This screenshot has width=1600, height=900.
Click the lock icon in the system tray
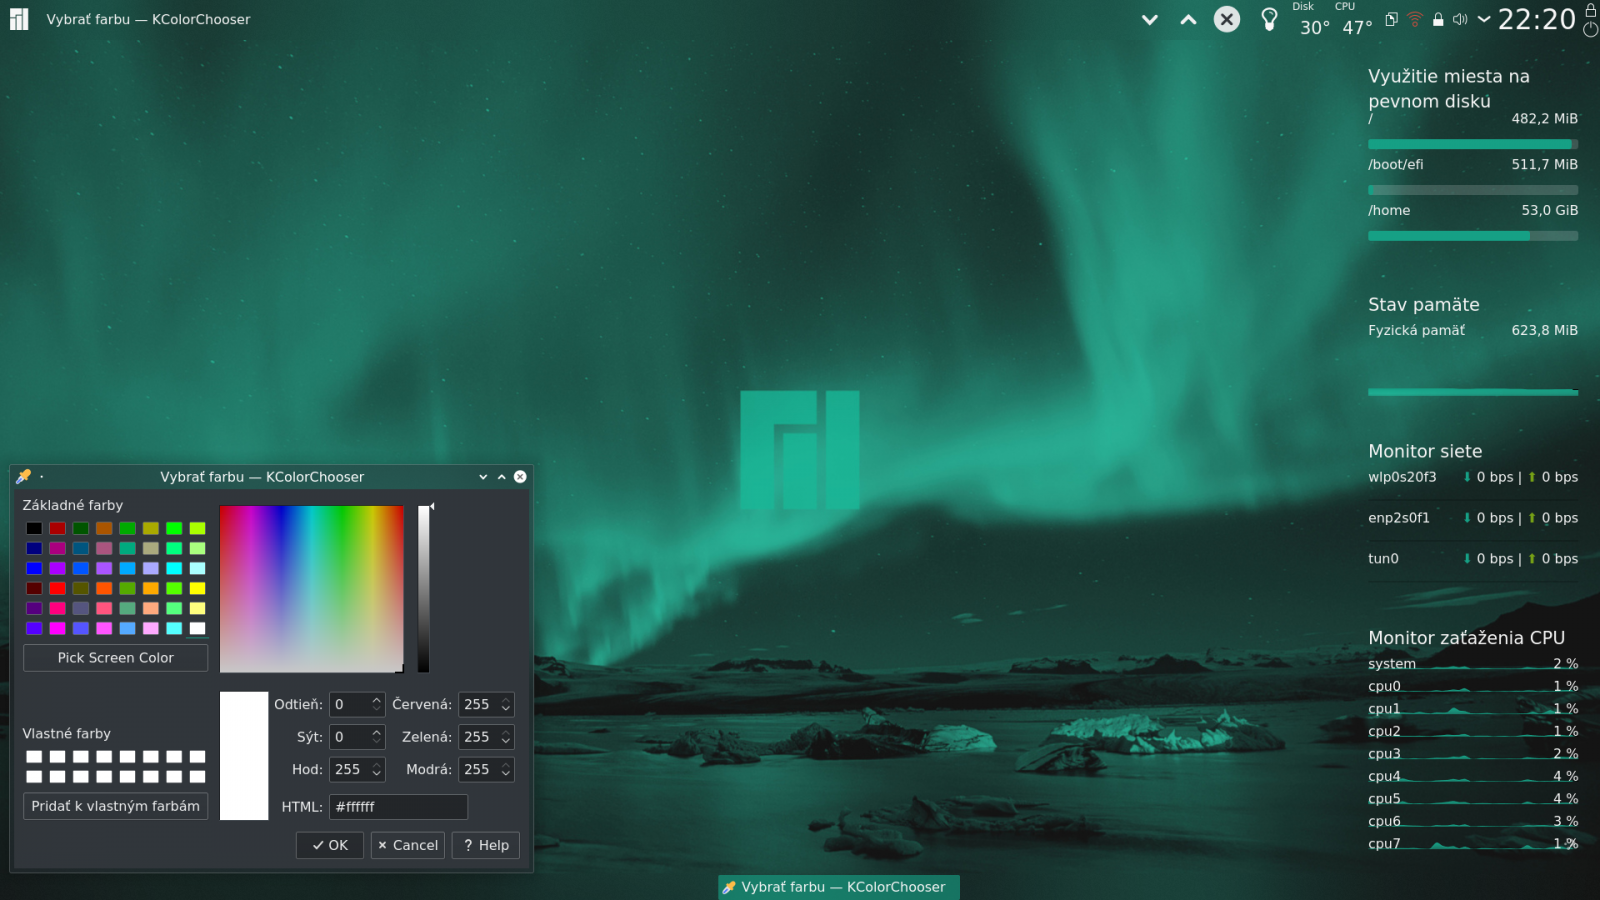click(1439, 19)
